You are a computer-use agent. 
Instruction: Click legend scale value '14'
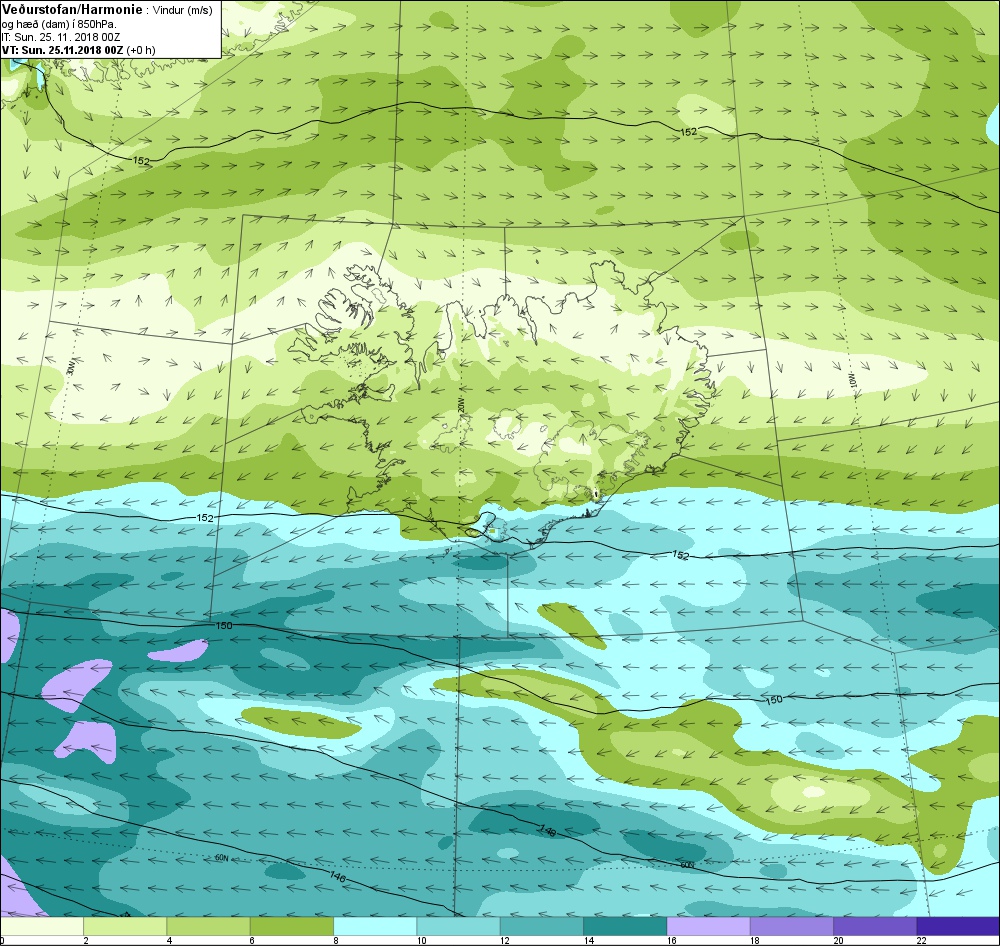(x=589, y=940)
